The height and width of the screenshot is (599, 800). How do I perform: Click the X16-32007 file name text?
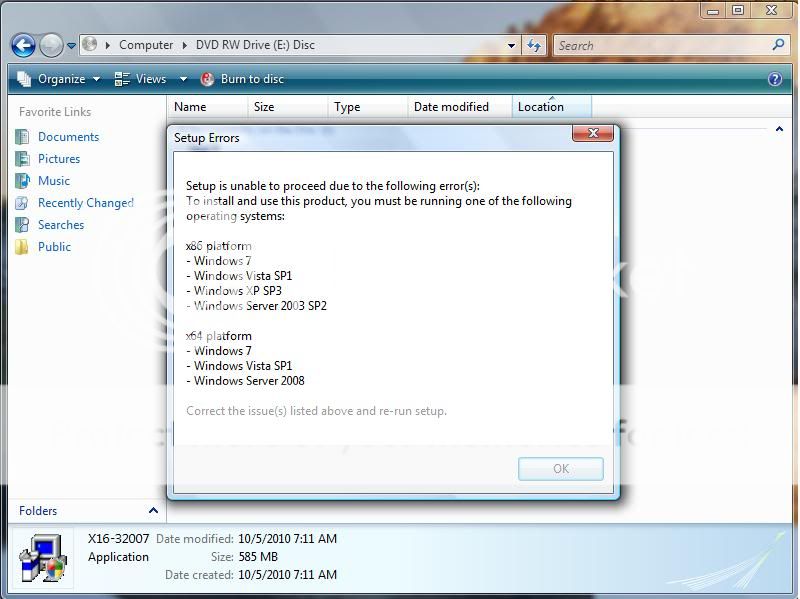[118, 538]
